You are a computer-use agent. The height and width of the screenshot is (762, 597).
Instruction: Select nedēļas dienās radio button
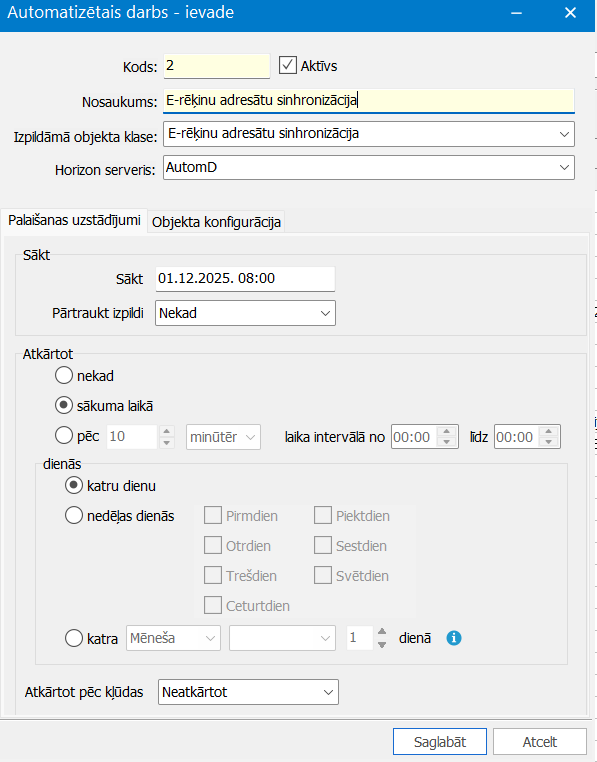click(74, 516)
